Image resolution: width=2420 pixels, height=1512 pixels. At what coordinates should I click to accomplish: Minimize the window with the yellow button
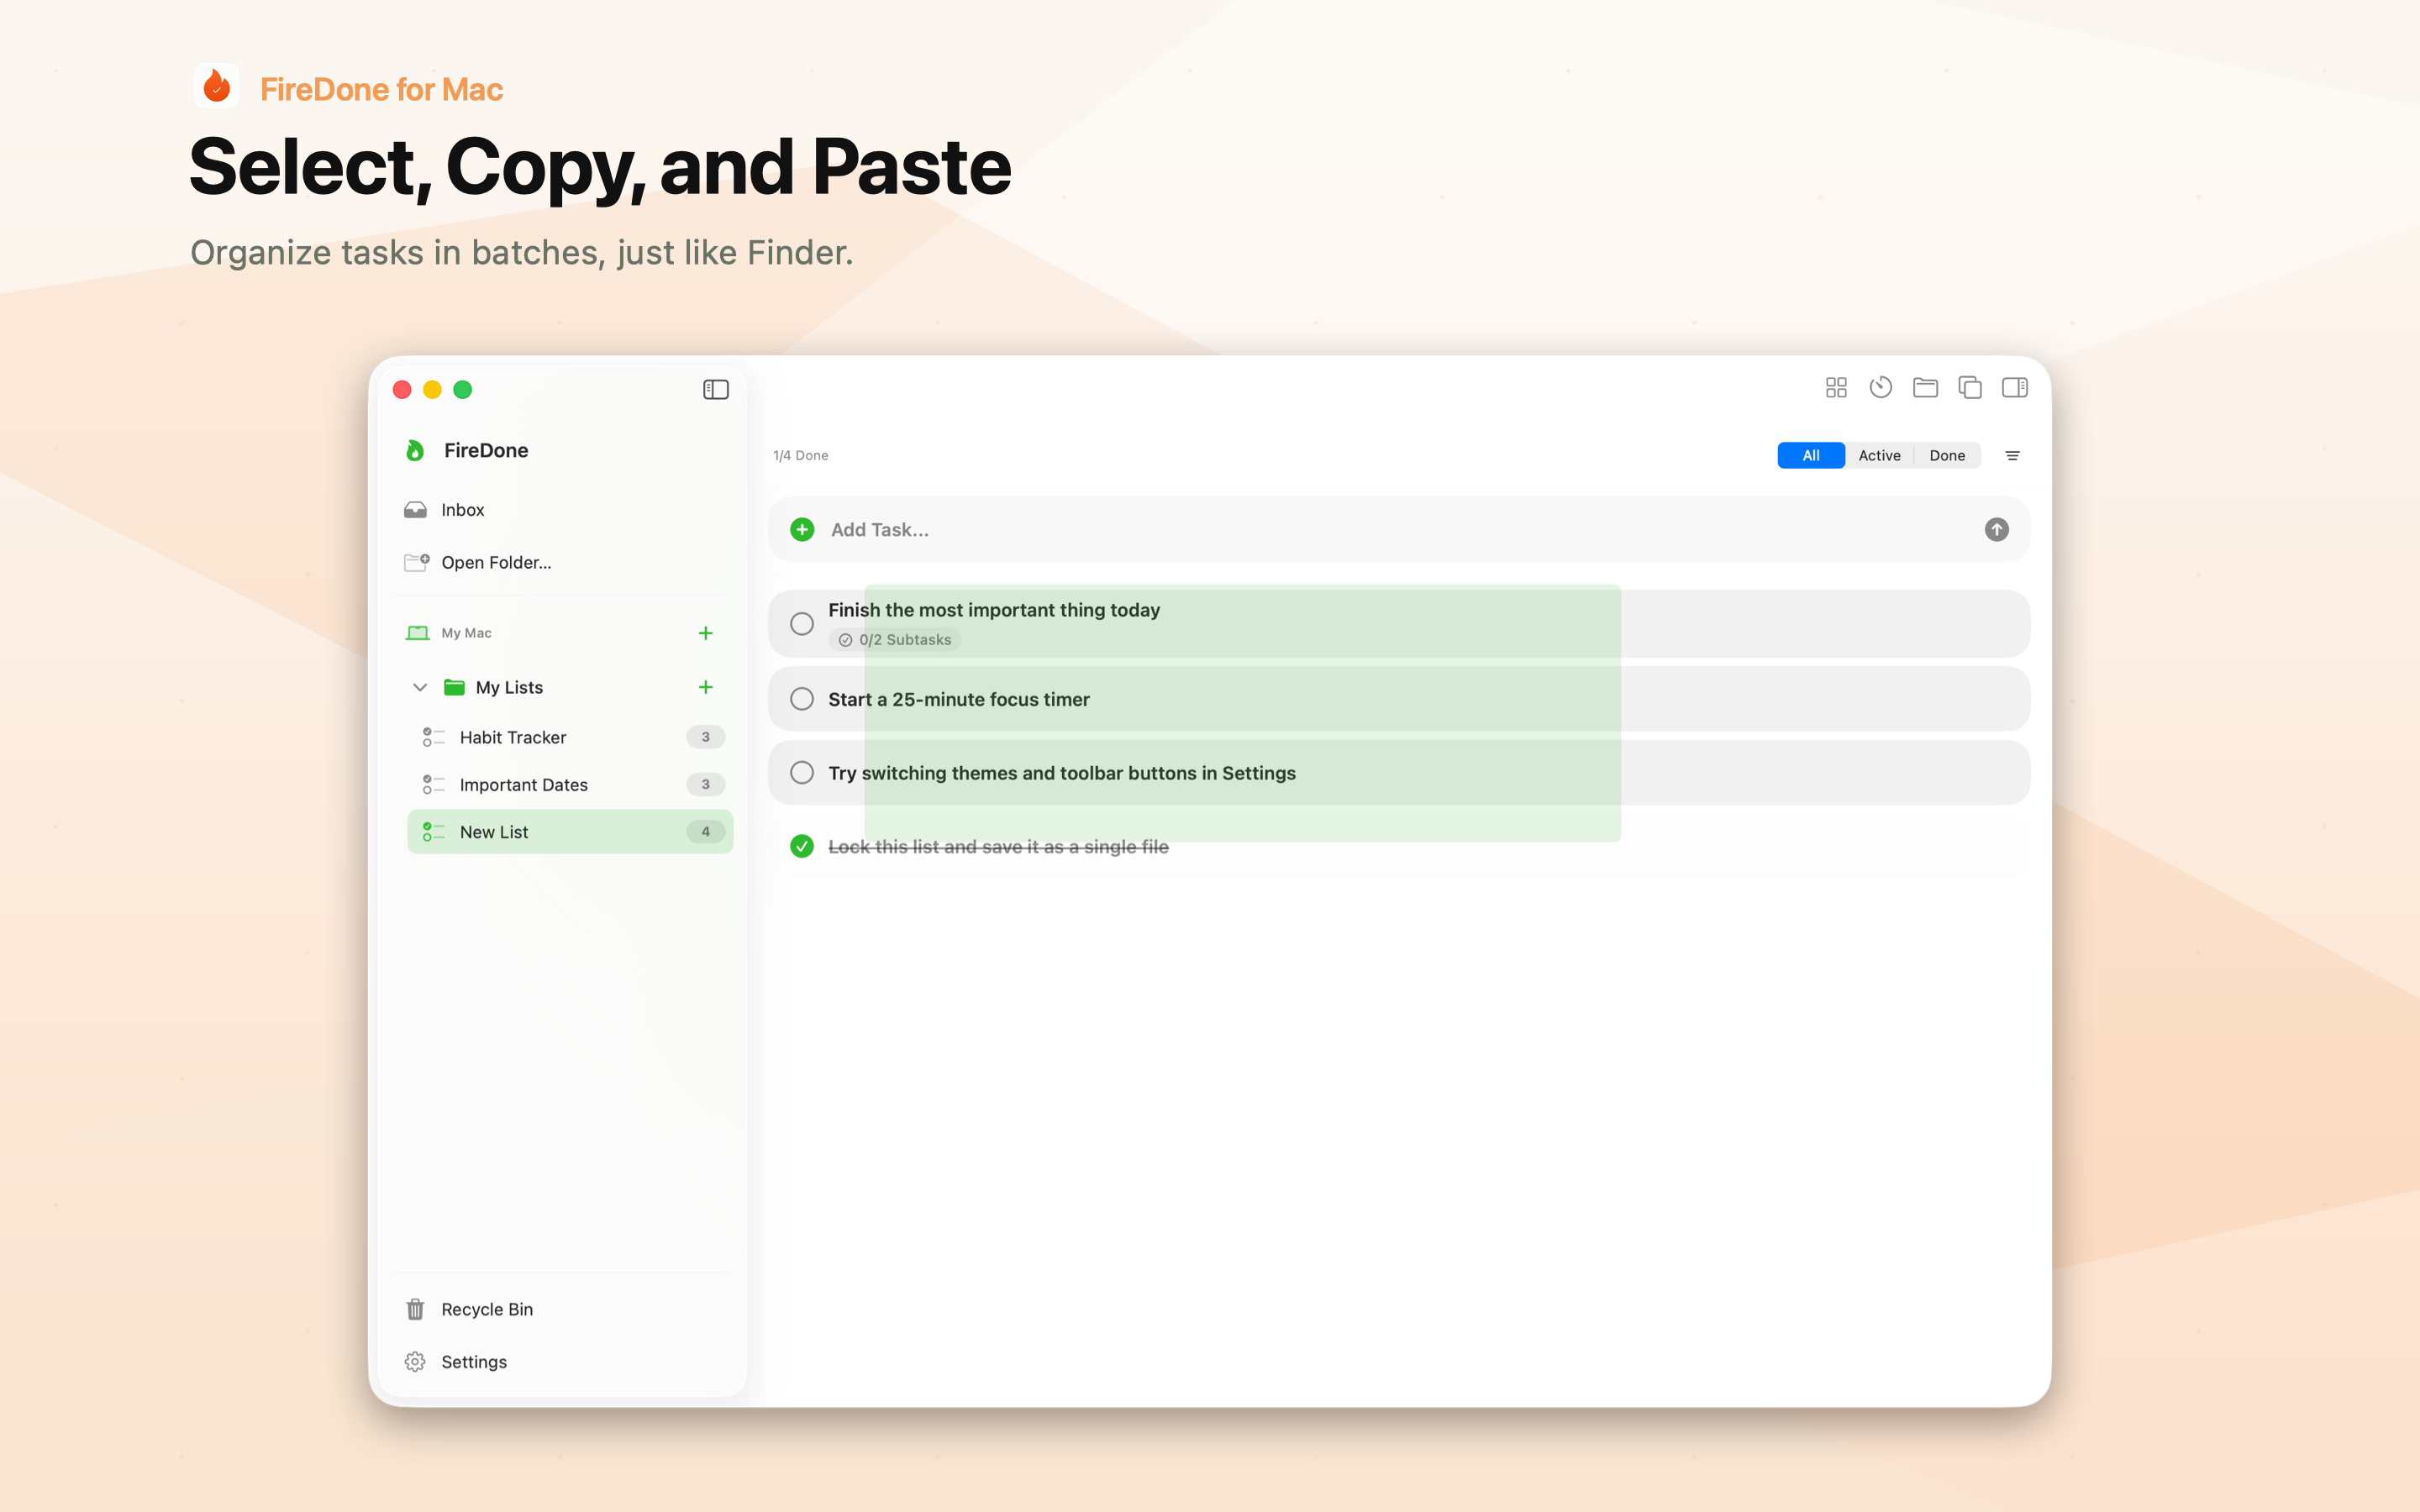point(432,390)
